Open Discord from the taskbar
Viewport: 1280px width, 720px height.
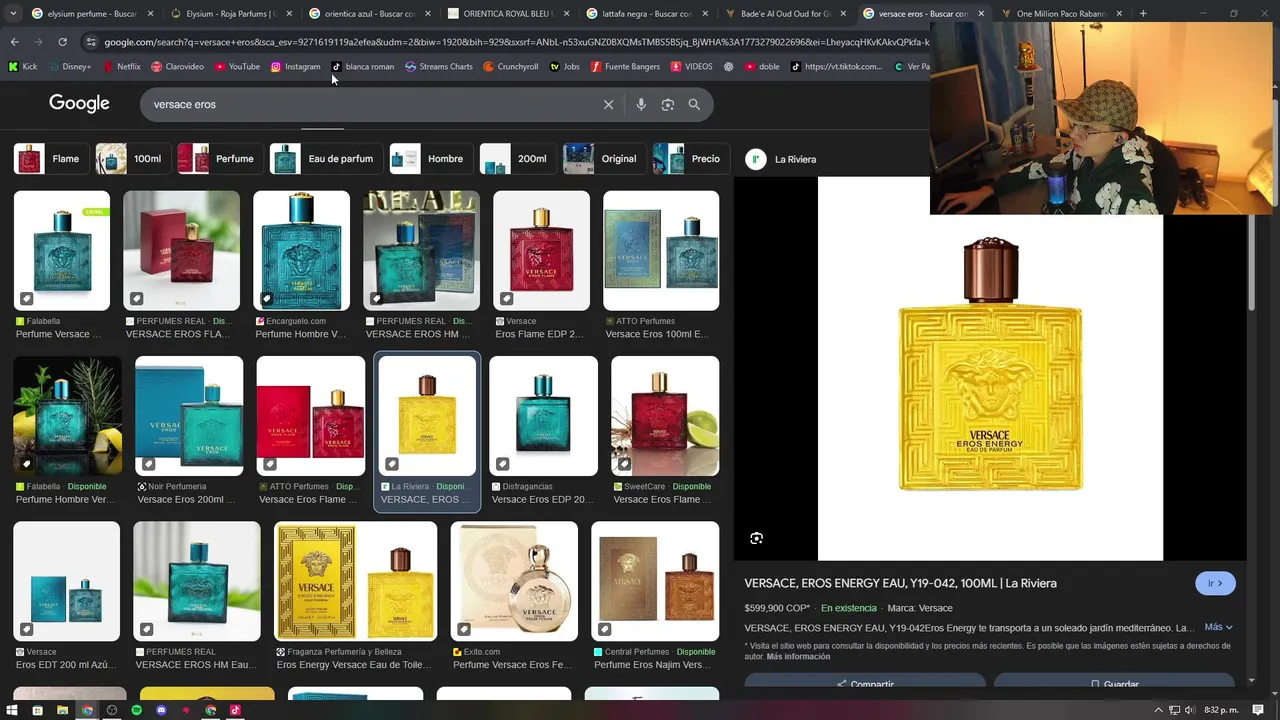161,710
